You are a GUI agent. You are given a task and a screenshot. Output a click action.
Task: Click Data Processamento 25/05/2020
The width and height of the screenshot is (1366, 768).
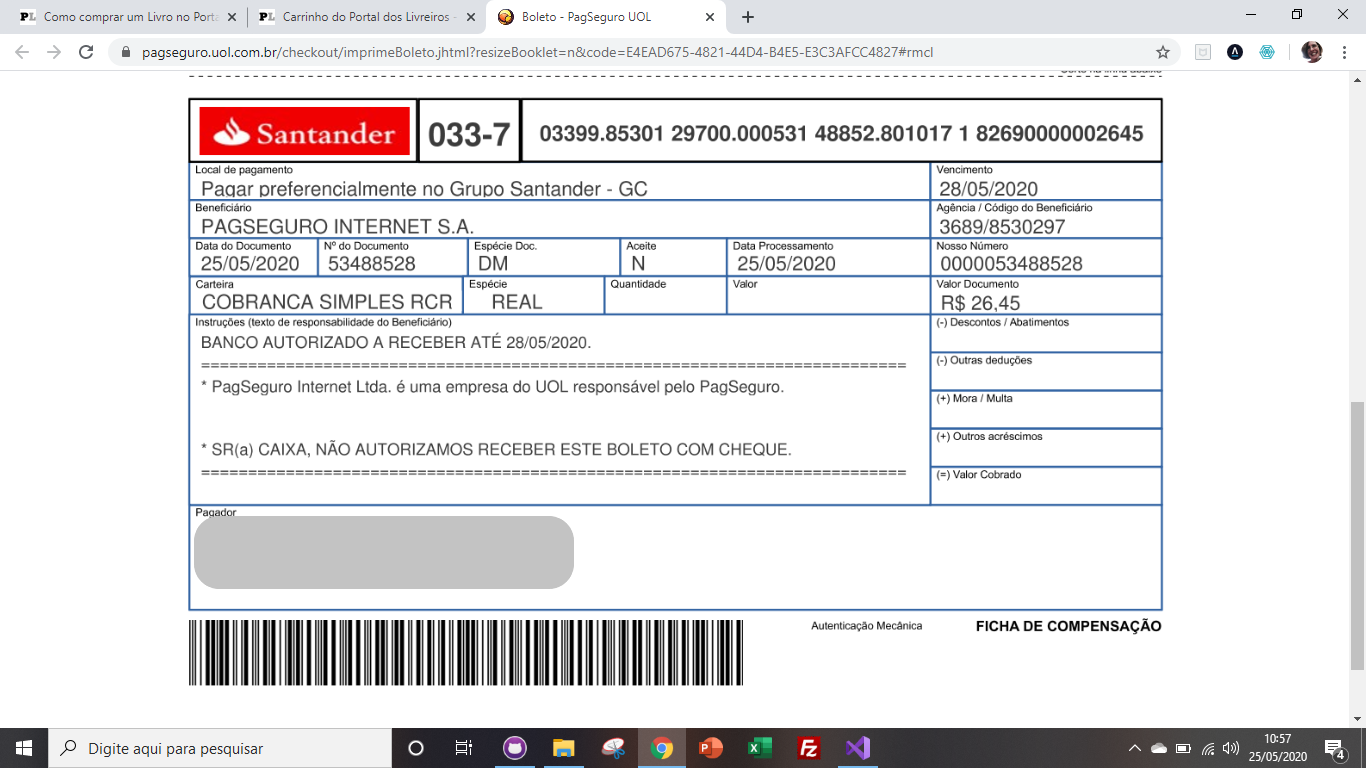[786, 264]
